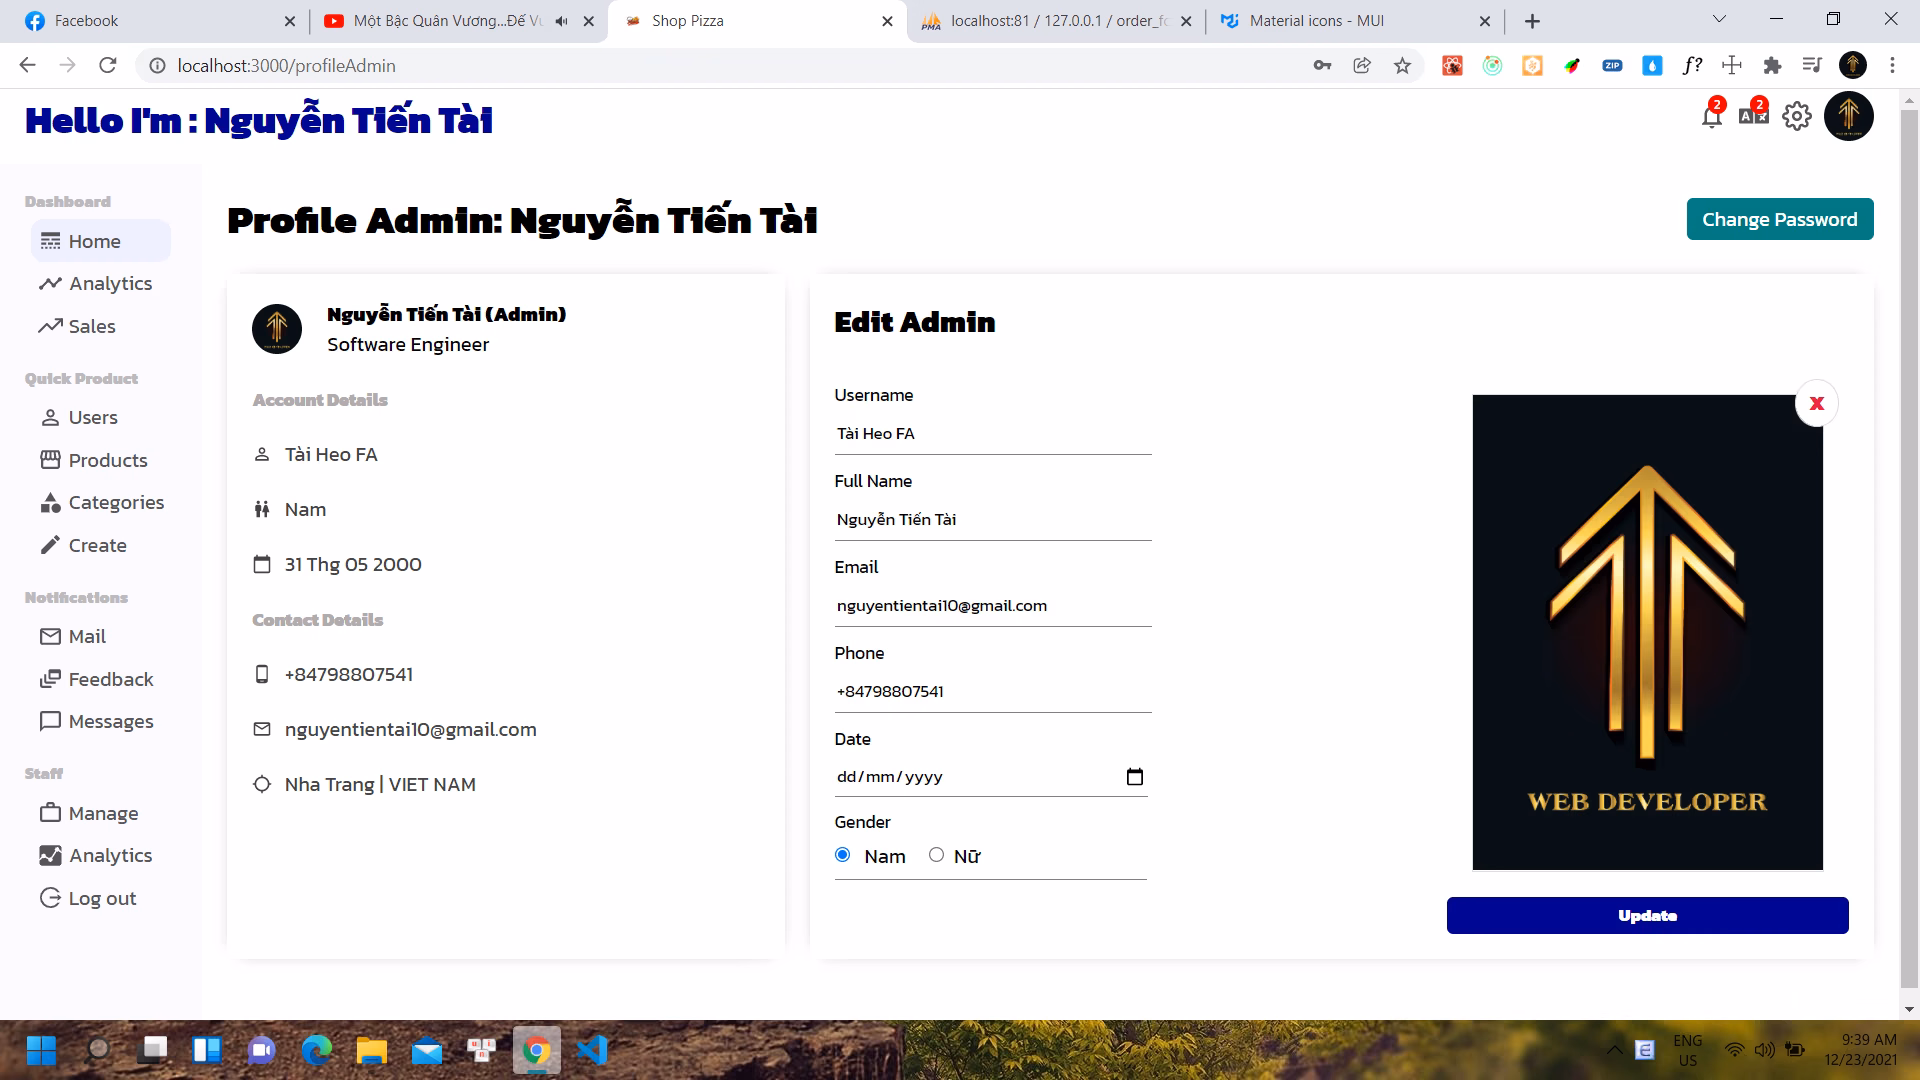
Task: Open Sales in the sidebar
Action: pos(100,326)
